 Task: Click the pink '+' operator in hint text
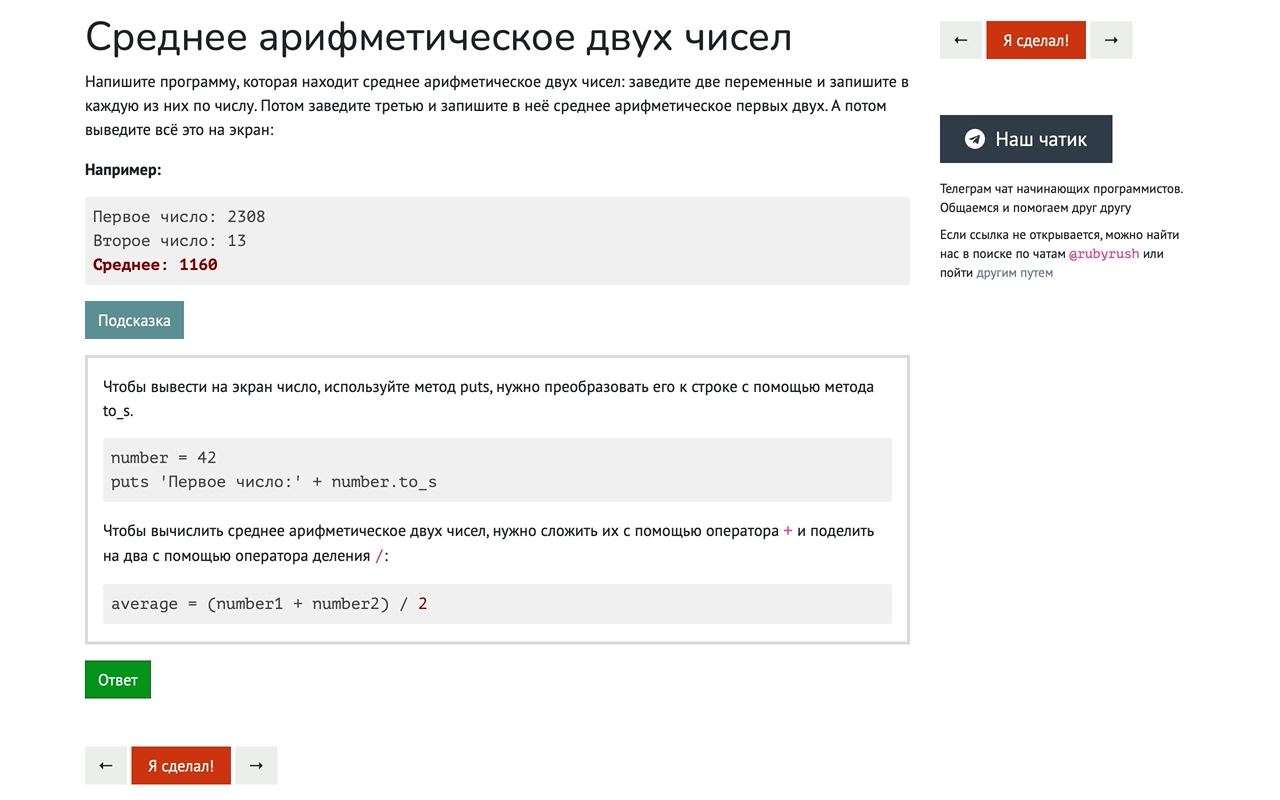pos(788,531)
